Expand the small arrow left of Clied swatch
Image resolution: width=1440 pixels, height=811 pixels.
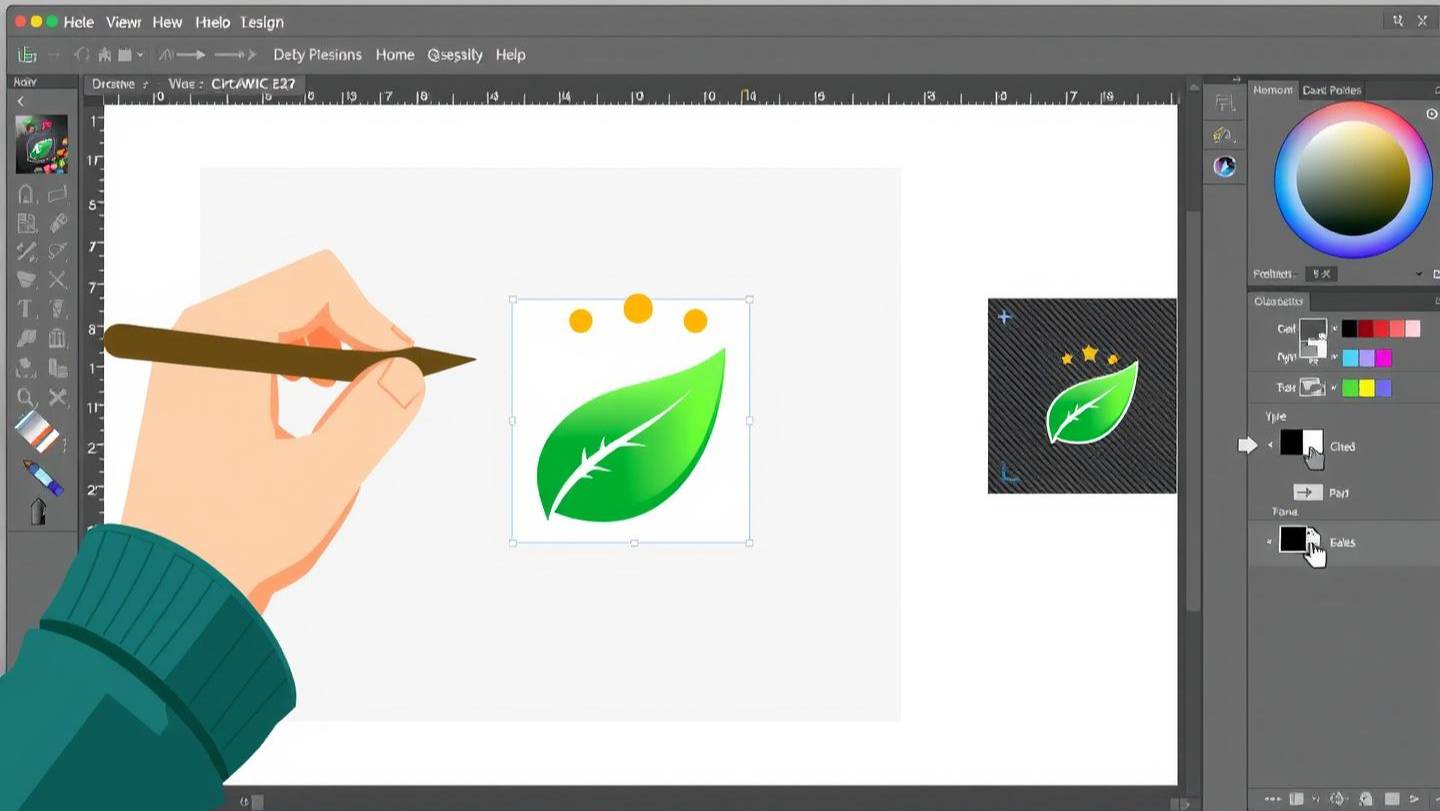(x=1270, y=445)
